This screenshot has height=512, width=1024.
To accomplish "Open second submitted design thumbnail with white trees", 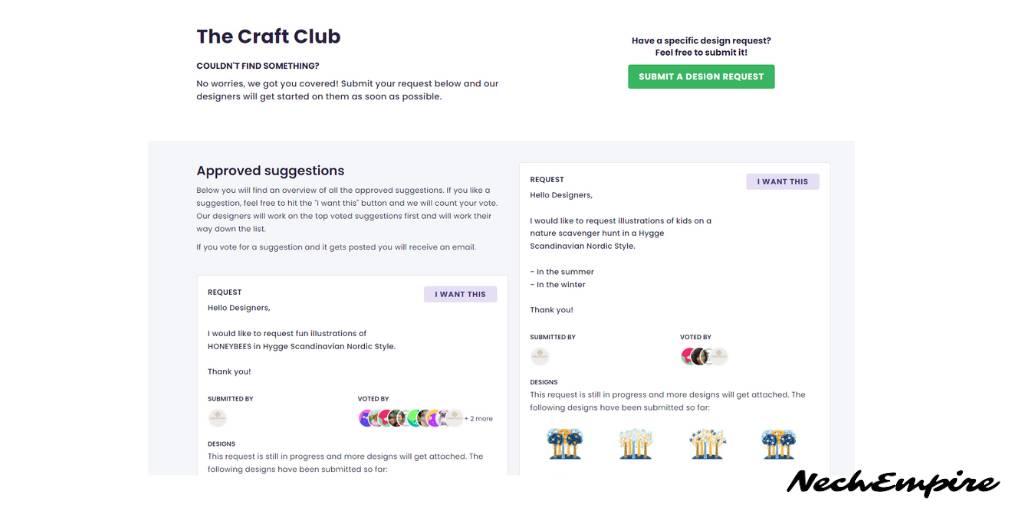I will (x=635, y=444).
